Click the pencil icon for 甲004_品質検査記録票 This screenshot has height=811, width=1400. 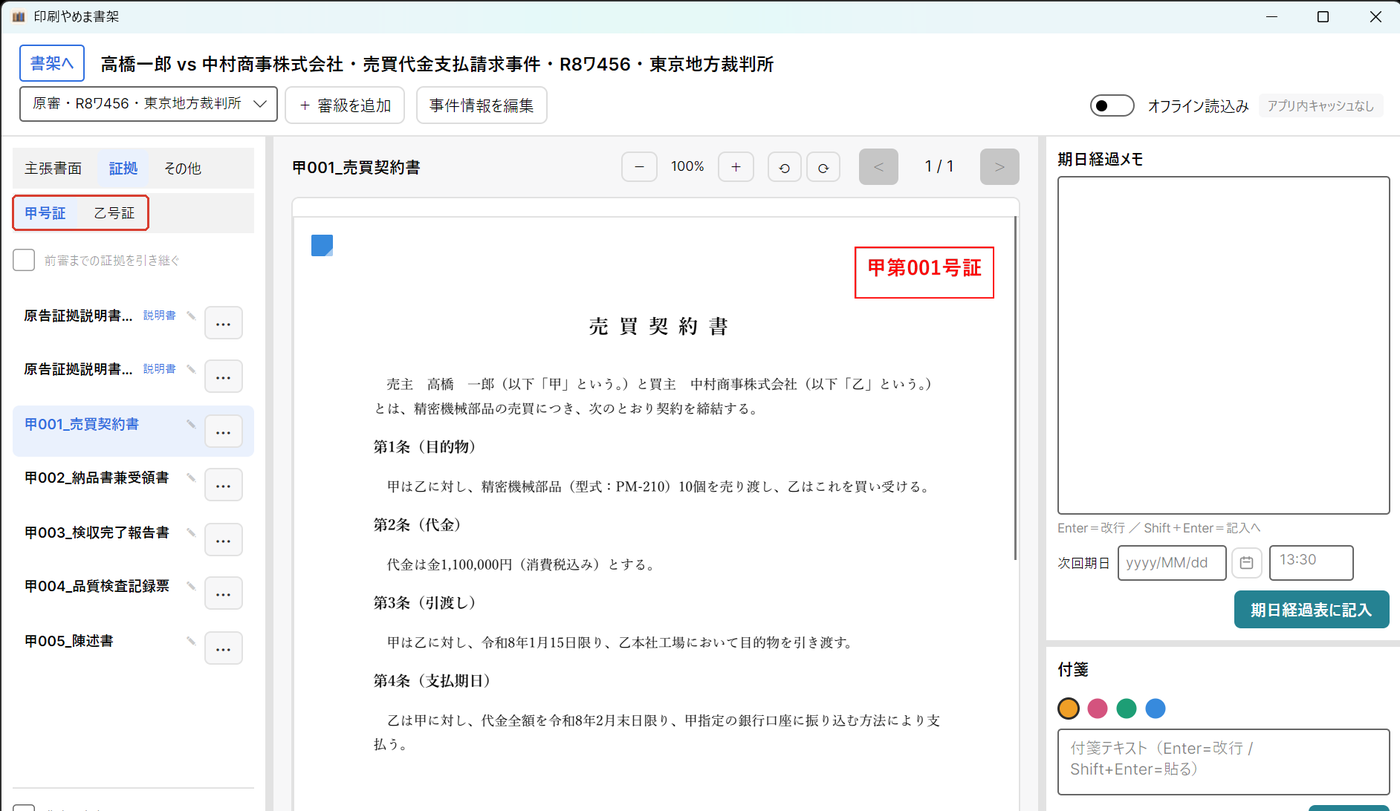(x=191, y=586)
